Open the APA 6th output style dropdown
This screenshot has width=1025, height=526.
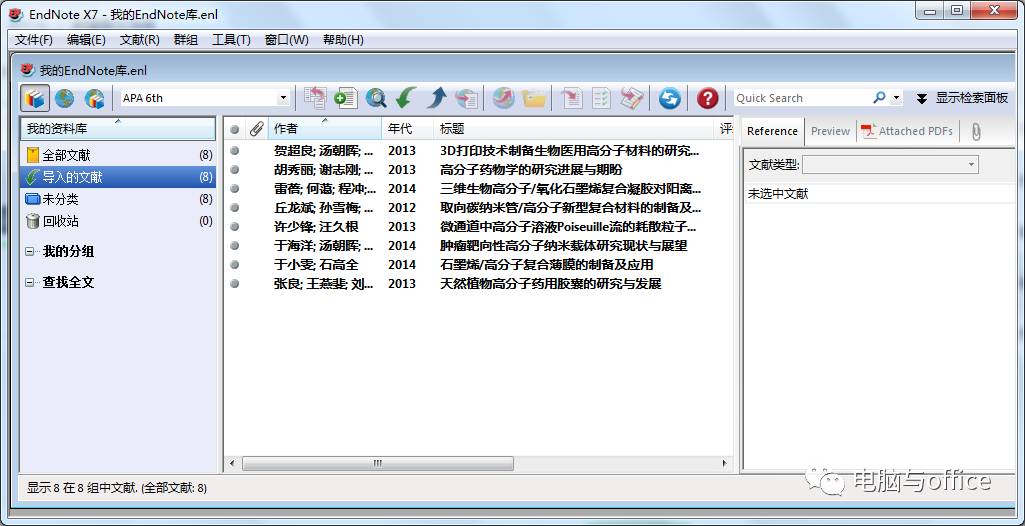click(283, 98)
